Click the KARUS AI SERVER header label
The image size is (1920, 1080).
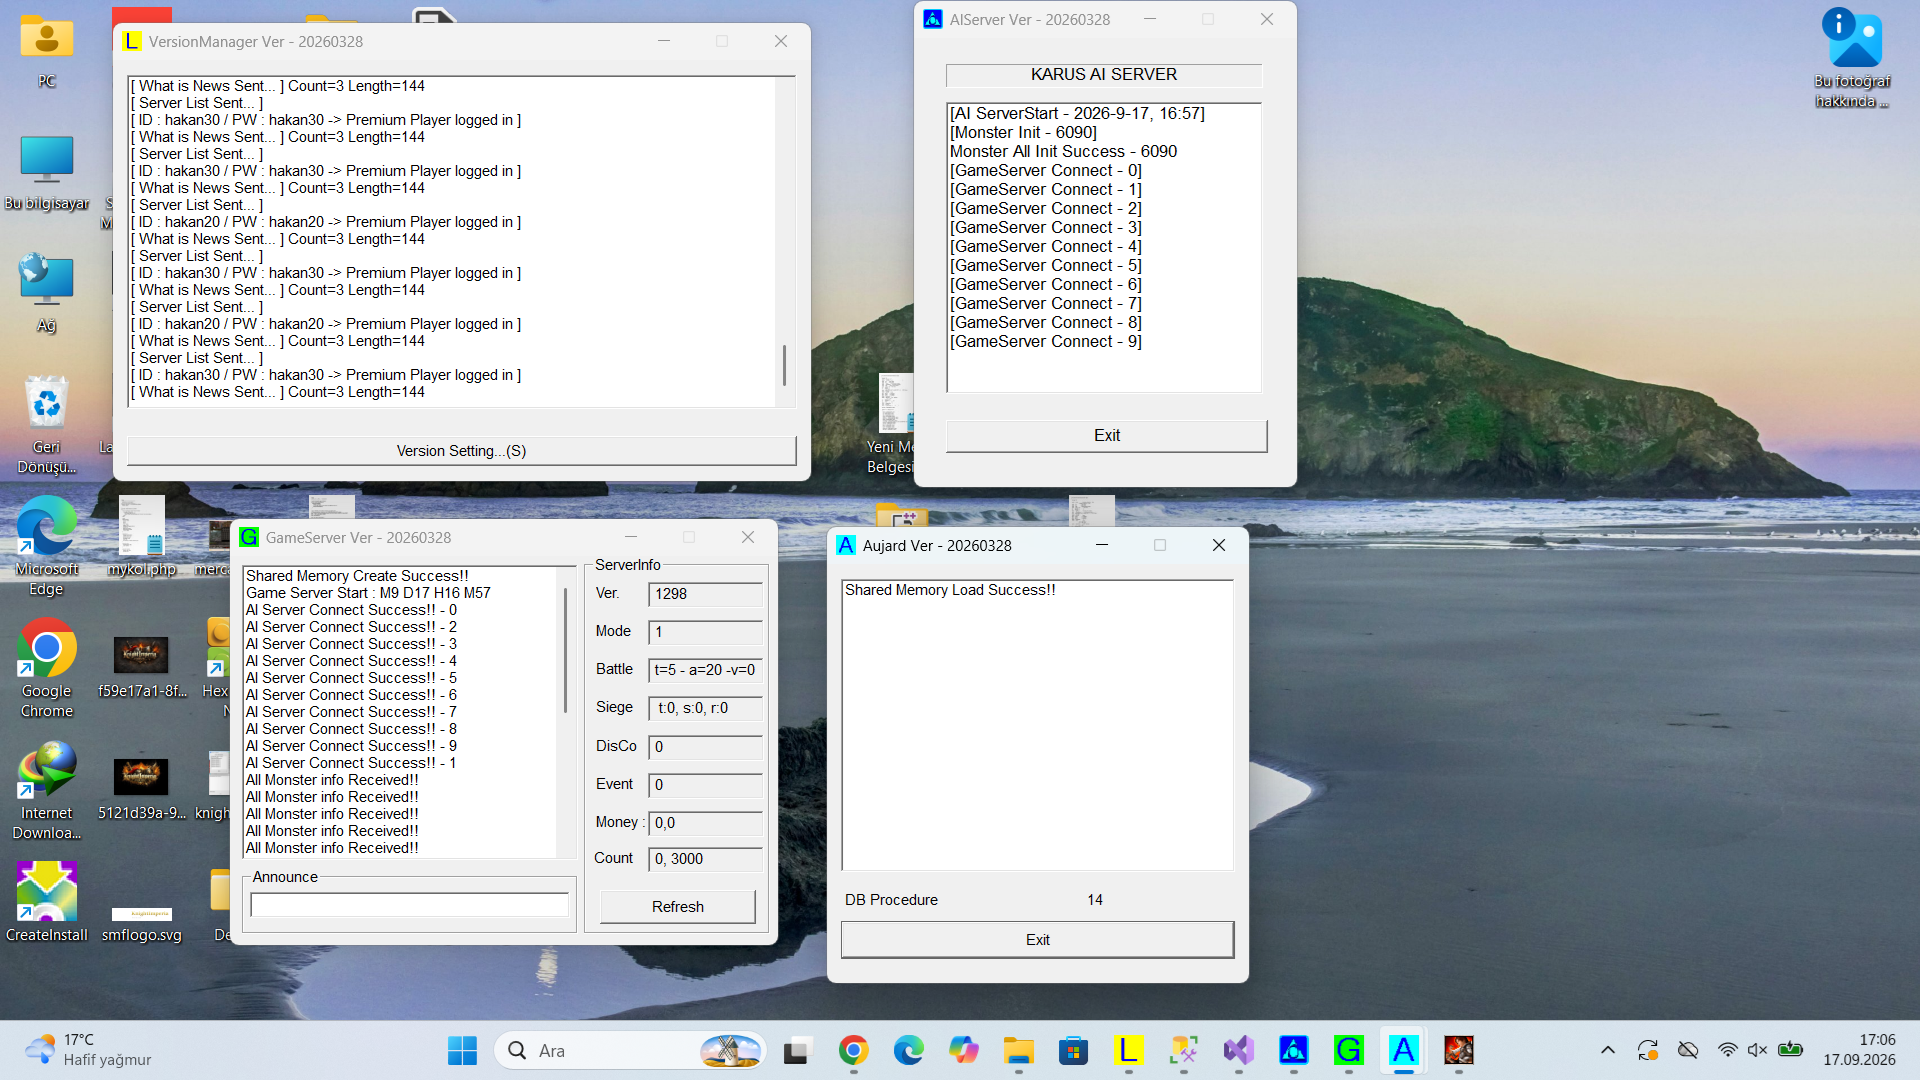1104,75
